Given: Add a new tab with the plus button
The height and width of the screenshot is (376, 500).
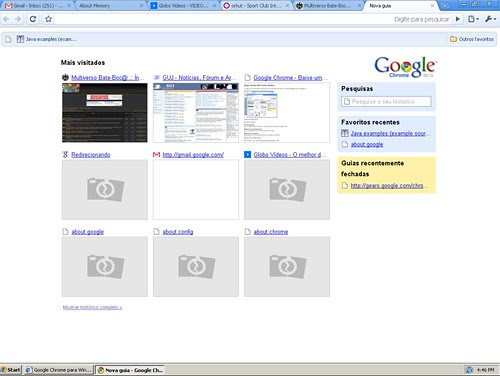Looking at the screenshot, I should pos(445,6).
